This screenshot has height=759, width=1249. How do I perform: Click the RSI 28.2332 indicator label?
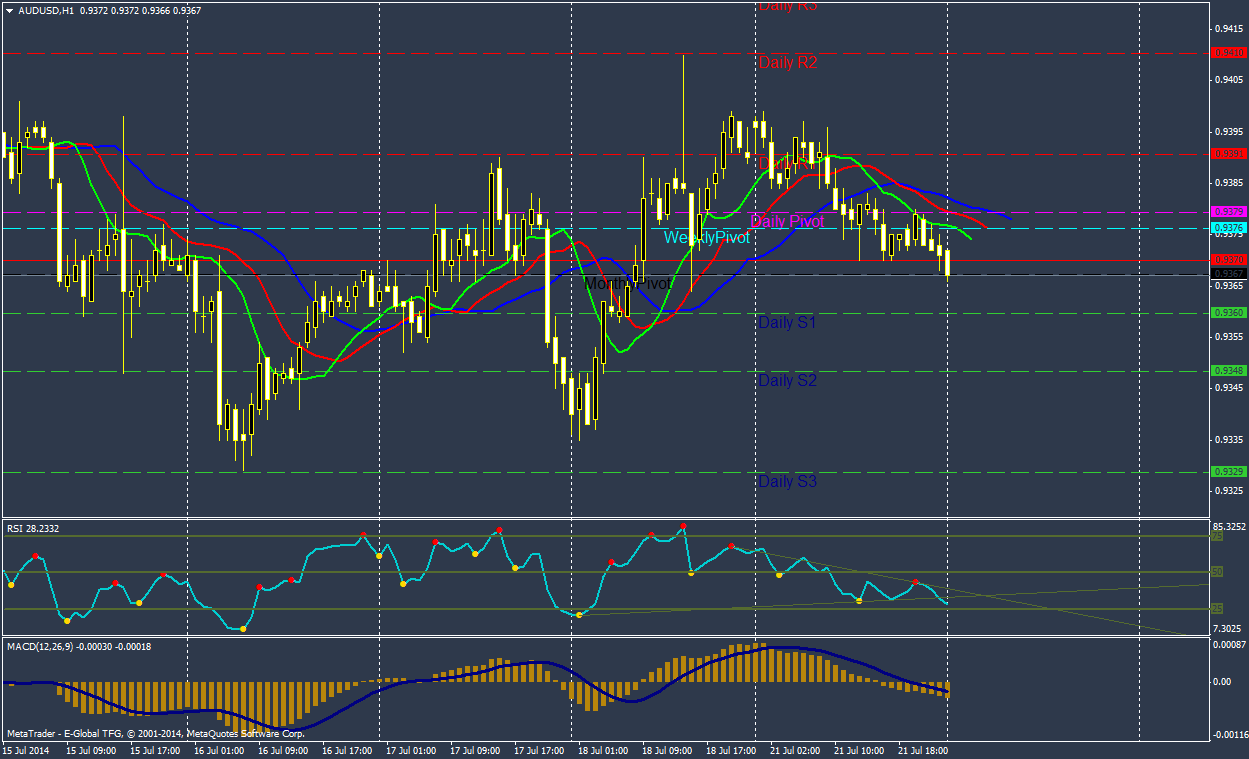tap(33, 529)
